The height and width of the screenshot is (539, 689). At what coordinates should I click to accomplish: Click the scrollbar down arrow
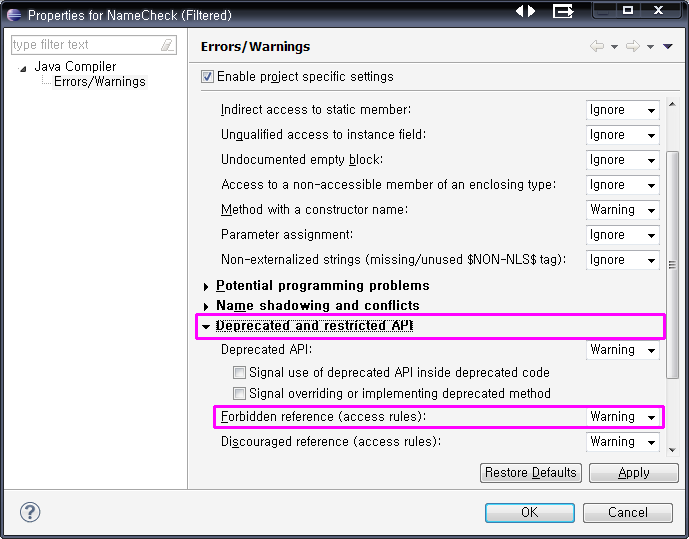pos(672,449)
